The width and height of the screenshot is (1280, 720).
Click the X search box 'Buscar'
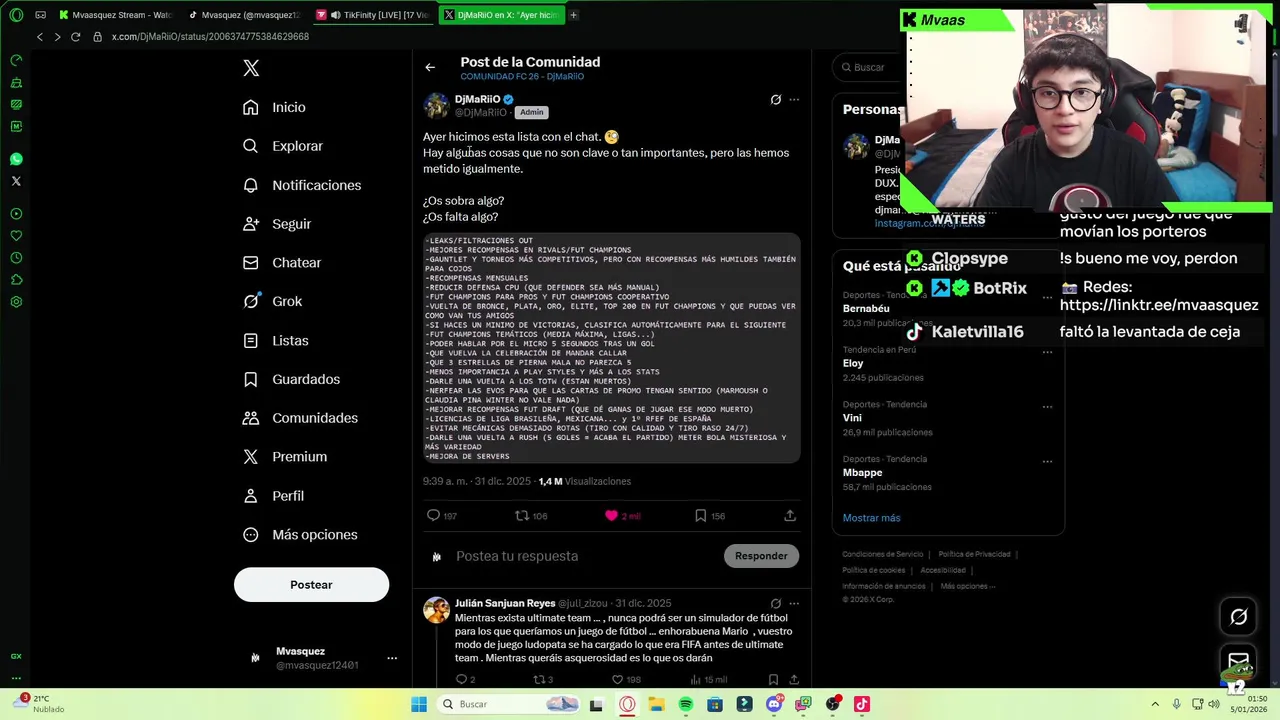pos(868,67)
